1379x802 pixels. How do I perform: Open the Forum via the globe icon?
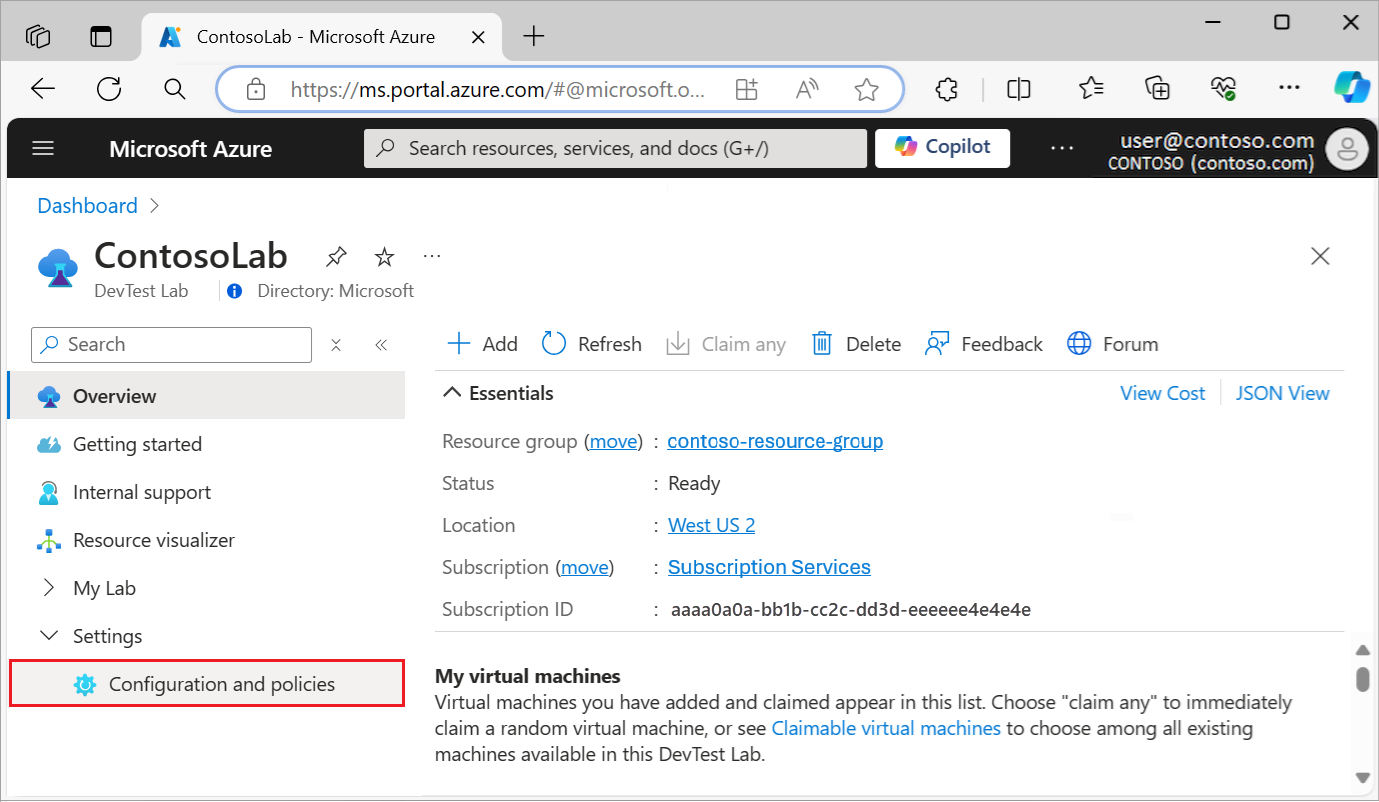[x=1112, y=343]
